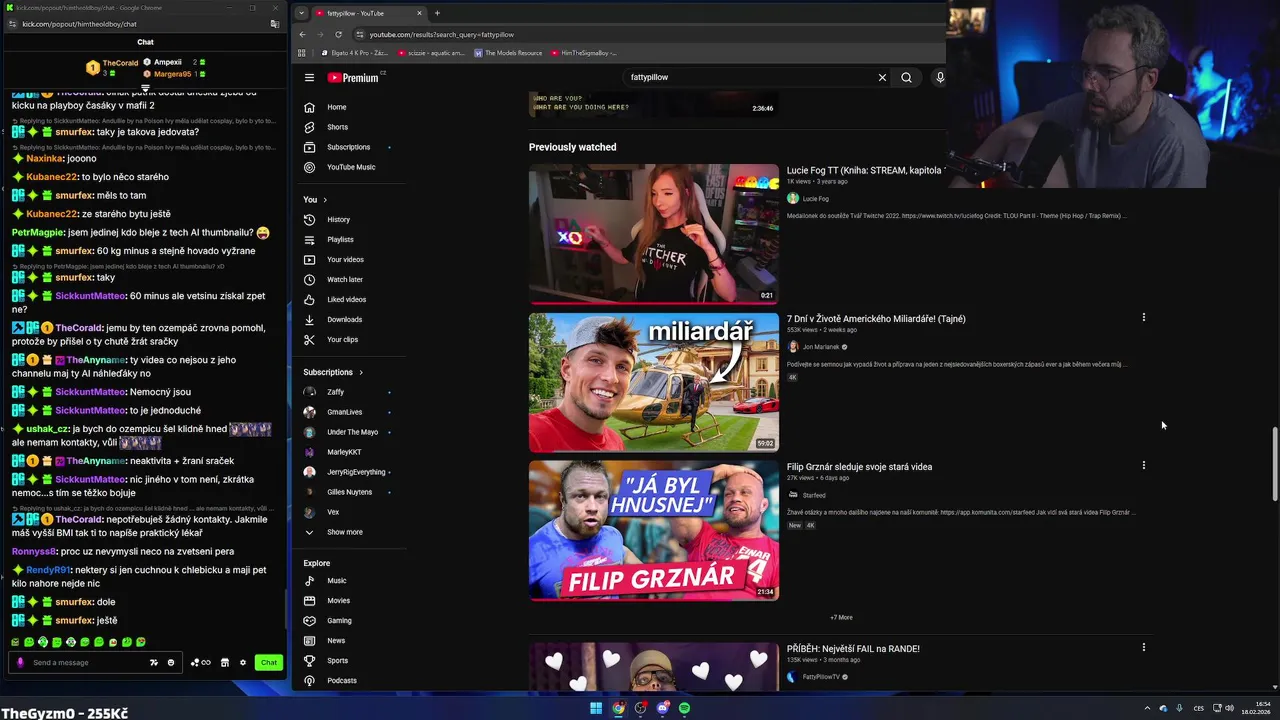Click the YouTube Premium logo
1280x720 pixels.
(x=353, y=77)
